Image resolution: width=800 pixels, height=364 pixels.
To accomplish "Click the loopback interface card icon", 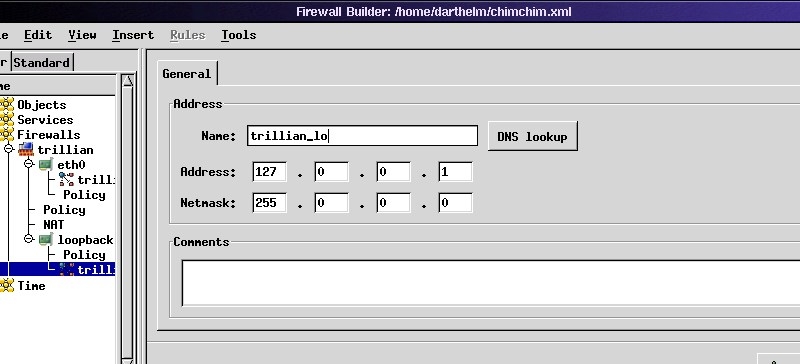I will [x=46, y=239].
